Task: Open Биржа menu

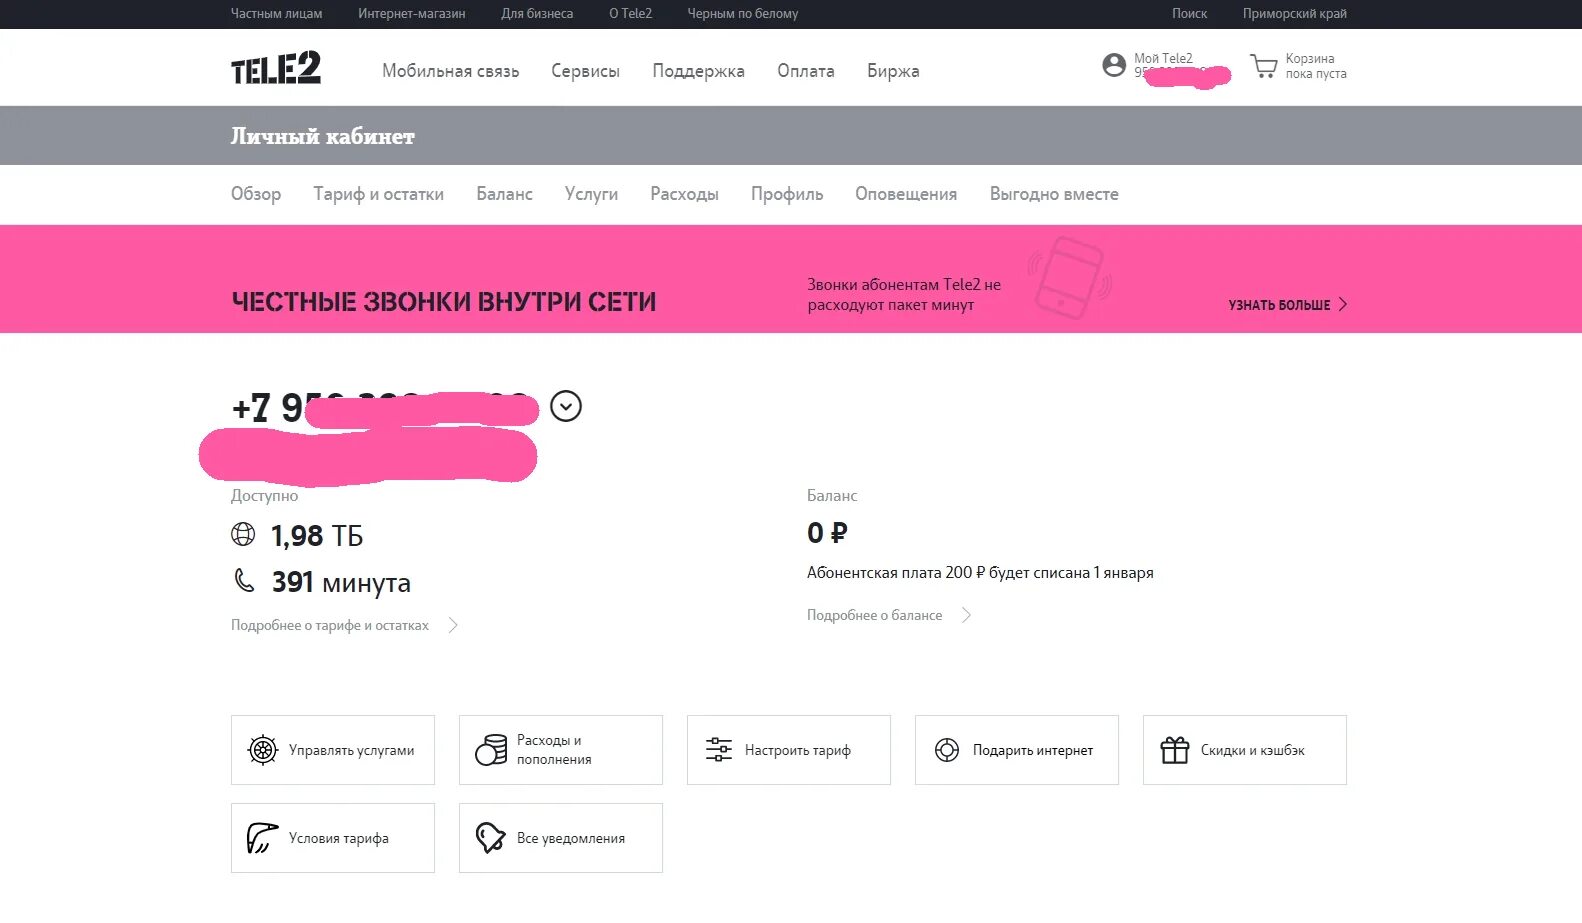Action: pyautogui.click(x=893, y=71)
